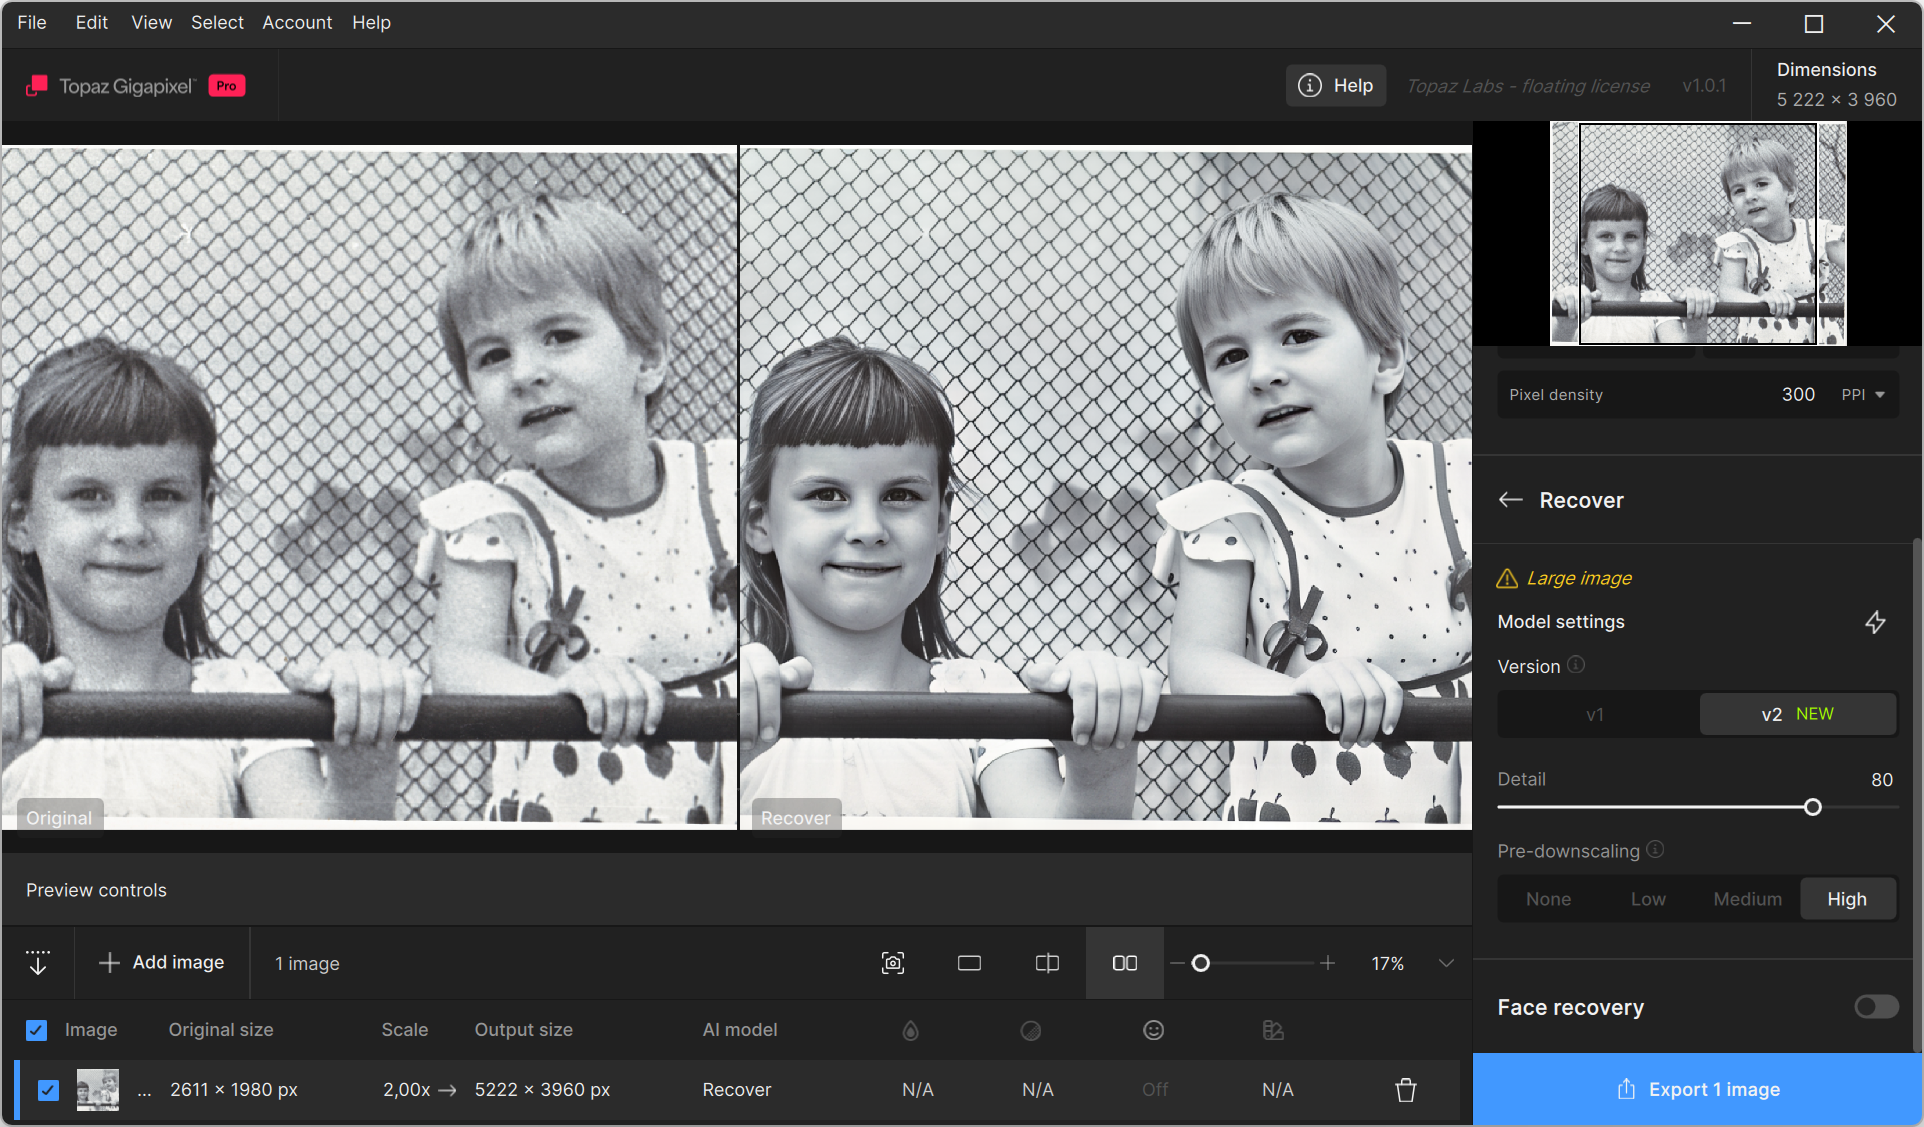Click the 17% zoom value
This screenshot has width=1924, height=1127.
(x=1387, y=963)
